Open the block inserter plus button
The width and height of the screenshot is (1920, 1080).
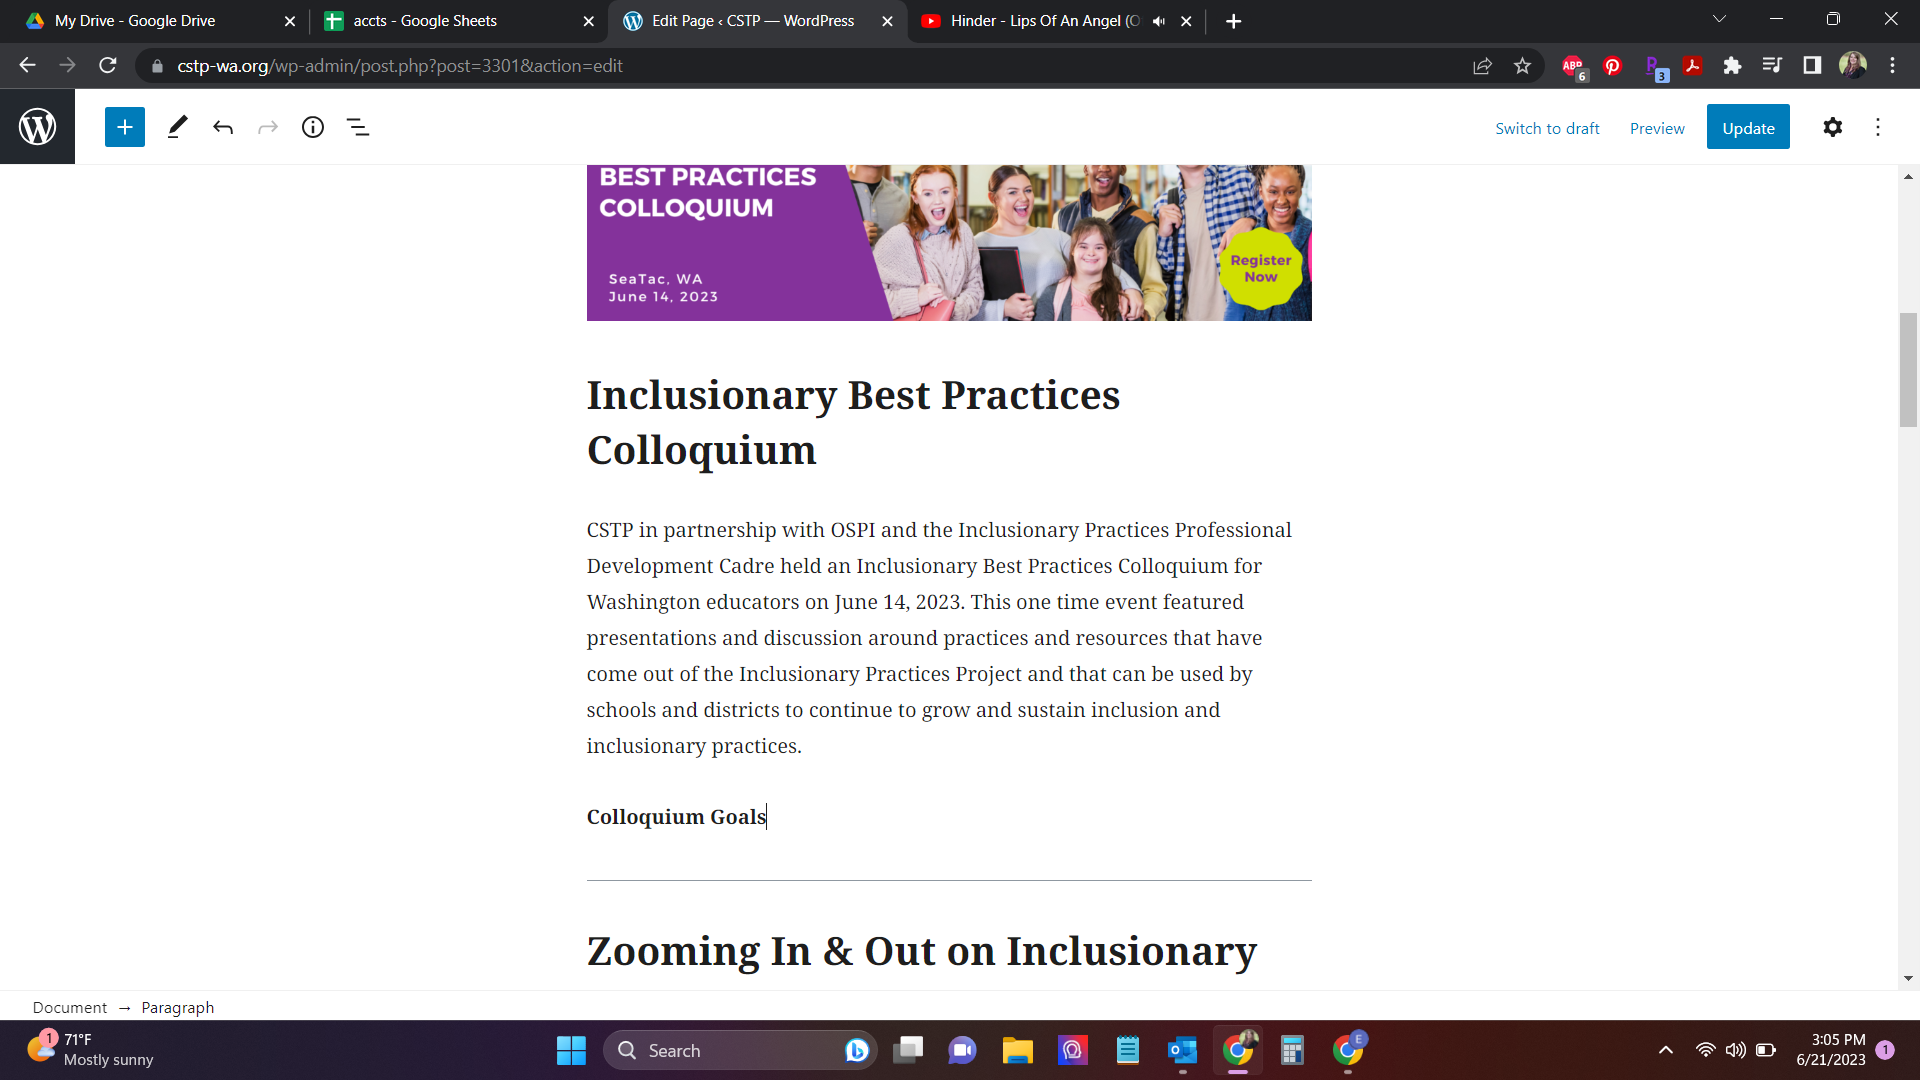125,127
